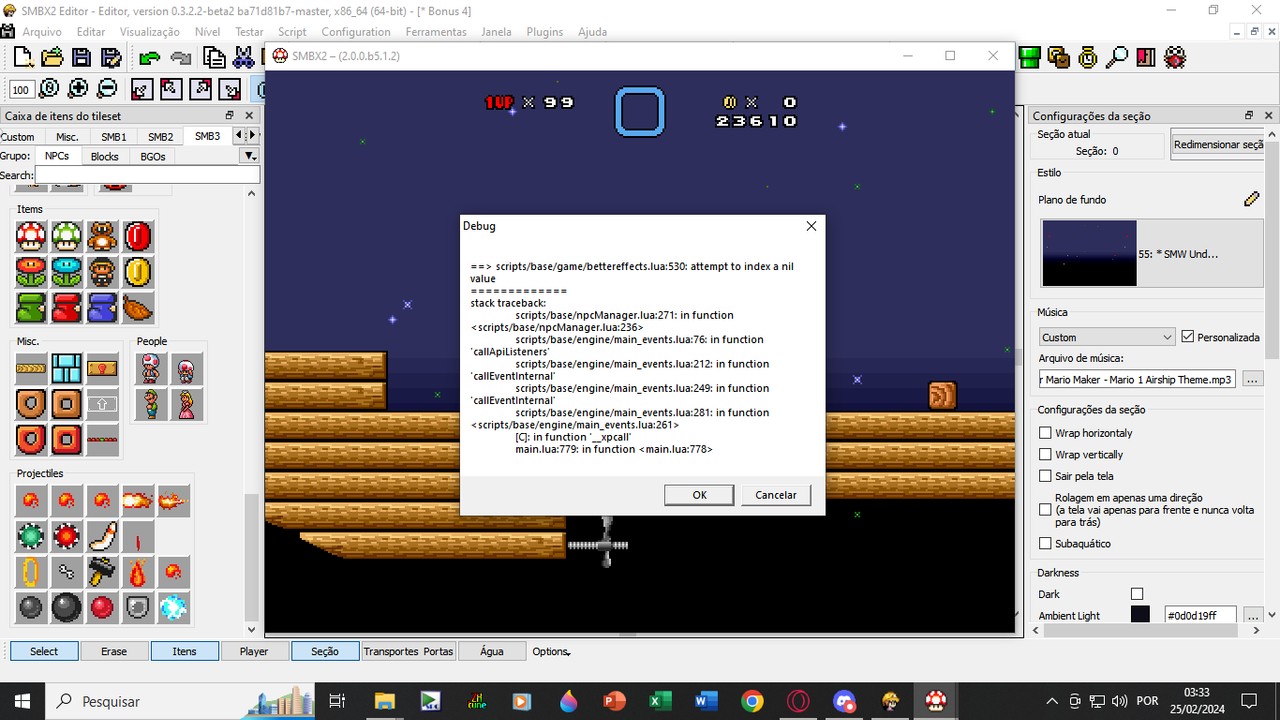Select the boomerang projectile NPC
The image size is (1280, 720).
102,537
